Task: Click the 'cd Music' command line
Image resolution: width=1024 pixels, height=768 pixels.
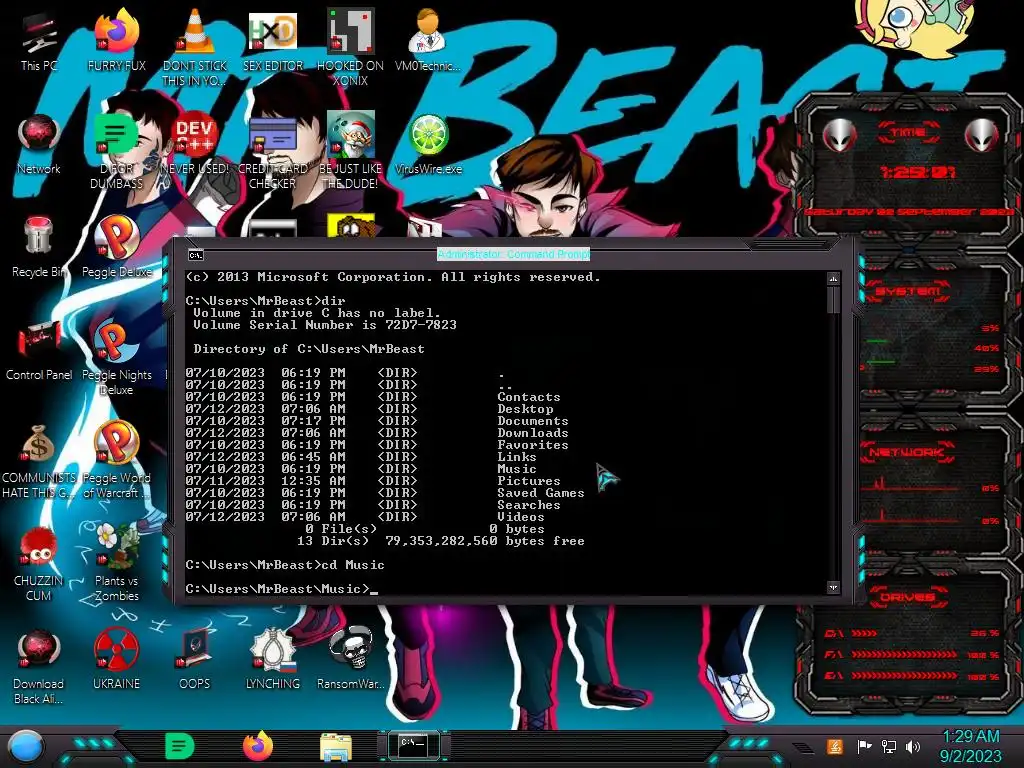Action: [285, 565]
